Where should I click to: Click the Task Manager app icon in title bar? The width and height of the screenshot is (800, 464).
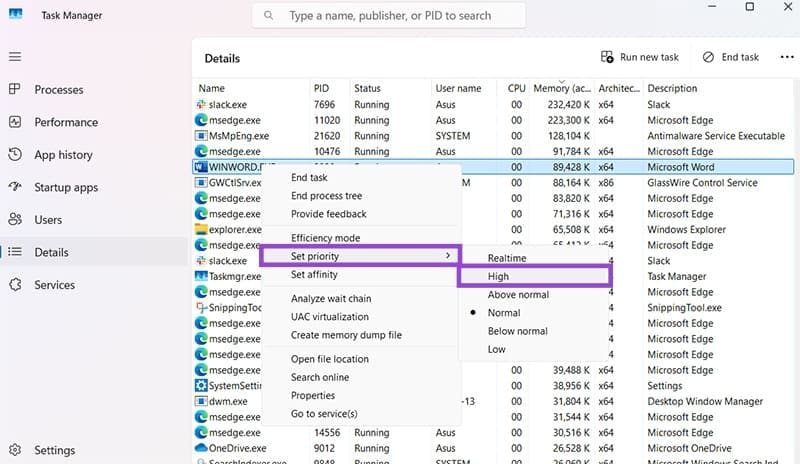coord(16,14)
